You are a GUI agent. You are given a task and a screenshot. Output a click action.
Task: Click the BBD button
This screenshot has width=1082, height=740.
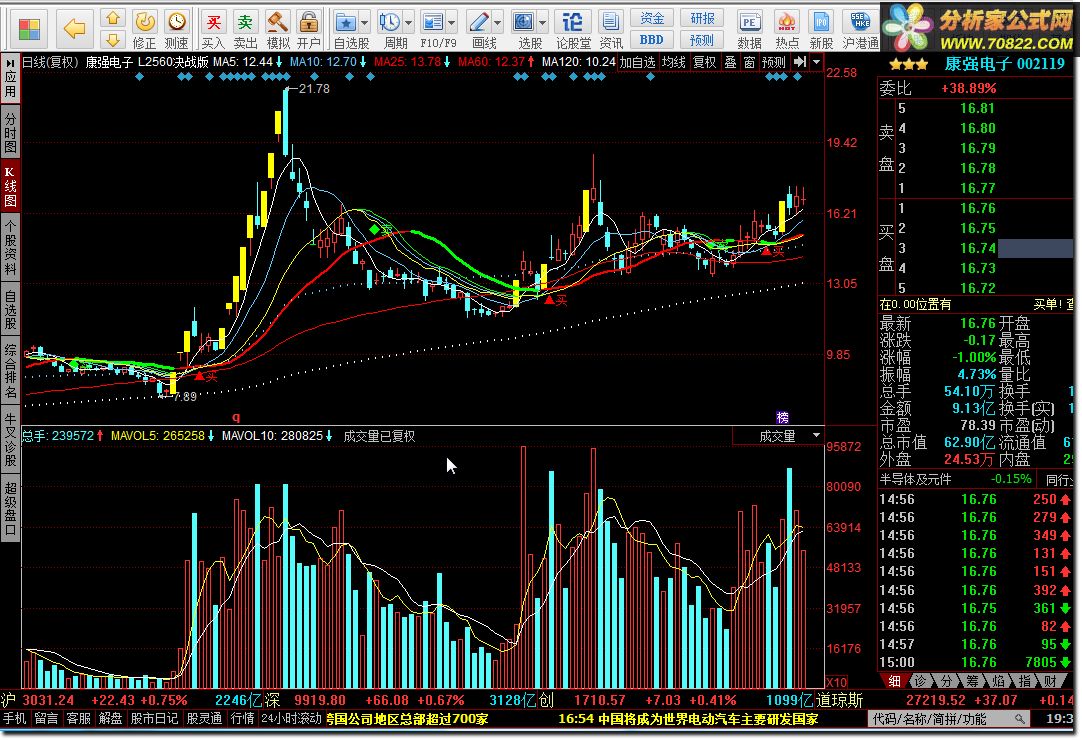(x=652, y=40)
